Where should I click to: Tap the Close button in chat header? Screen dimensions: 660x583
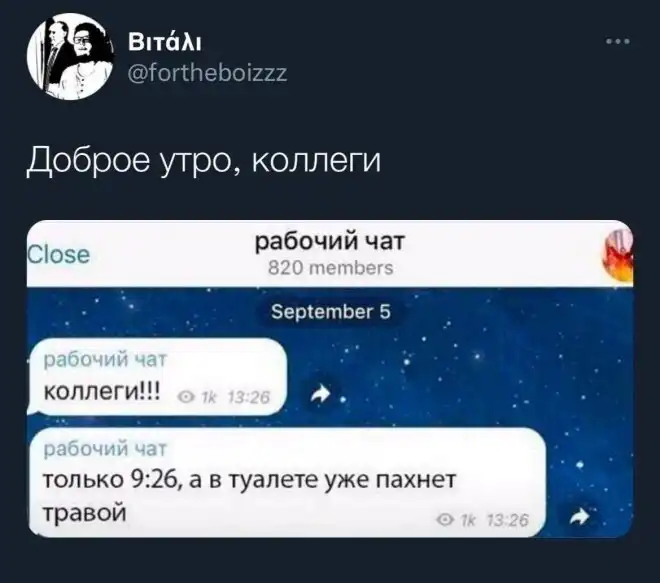point(58,254)
